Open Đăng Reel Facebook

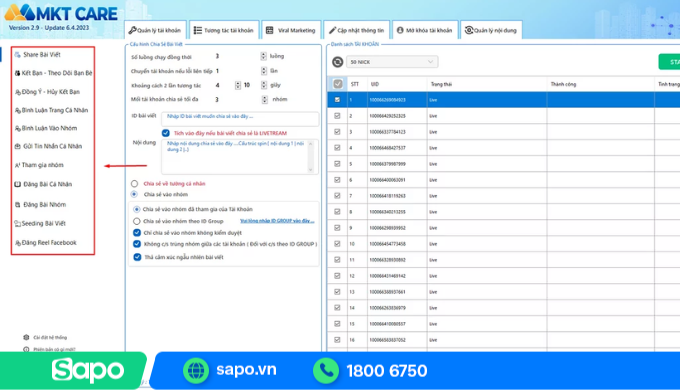46,243
